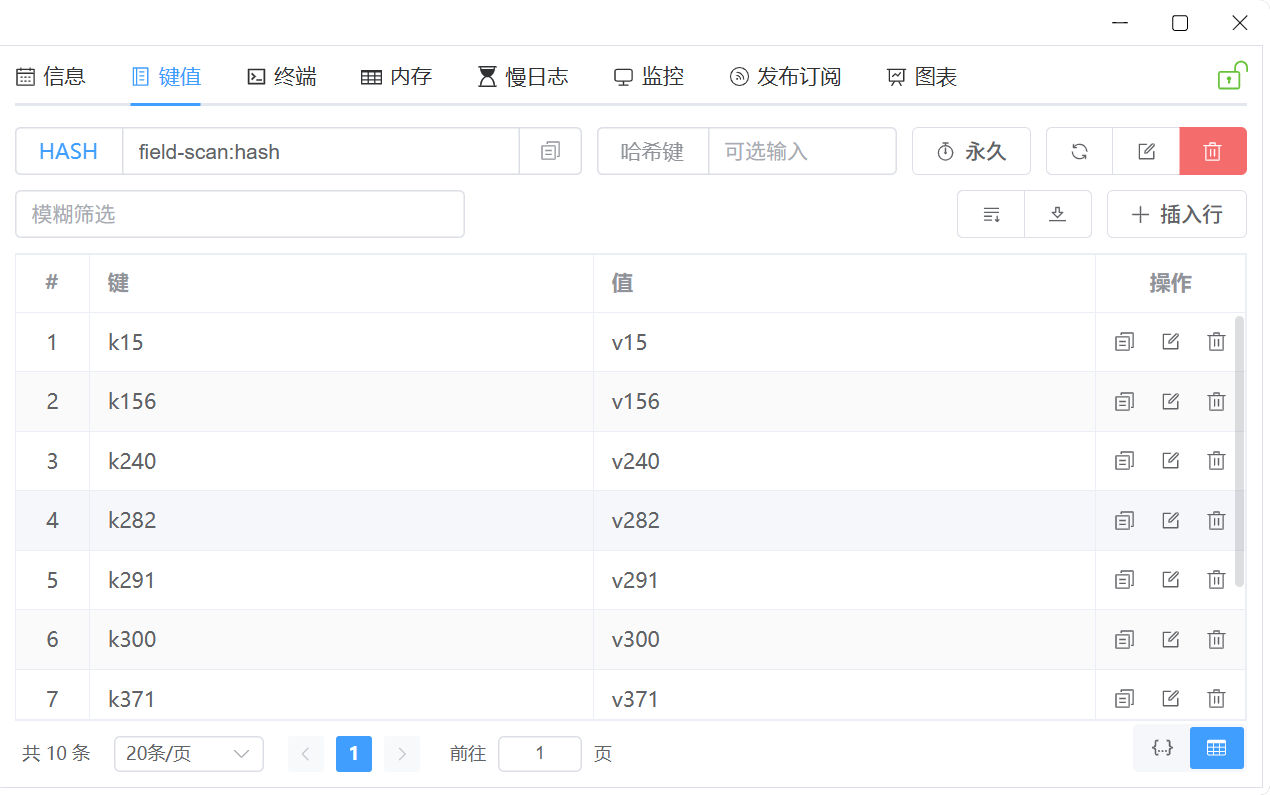Open the 终端 tab
The width and height of the screenshot is (1270, 795).
[282, 77]
